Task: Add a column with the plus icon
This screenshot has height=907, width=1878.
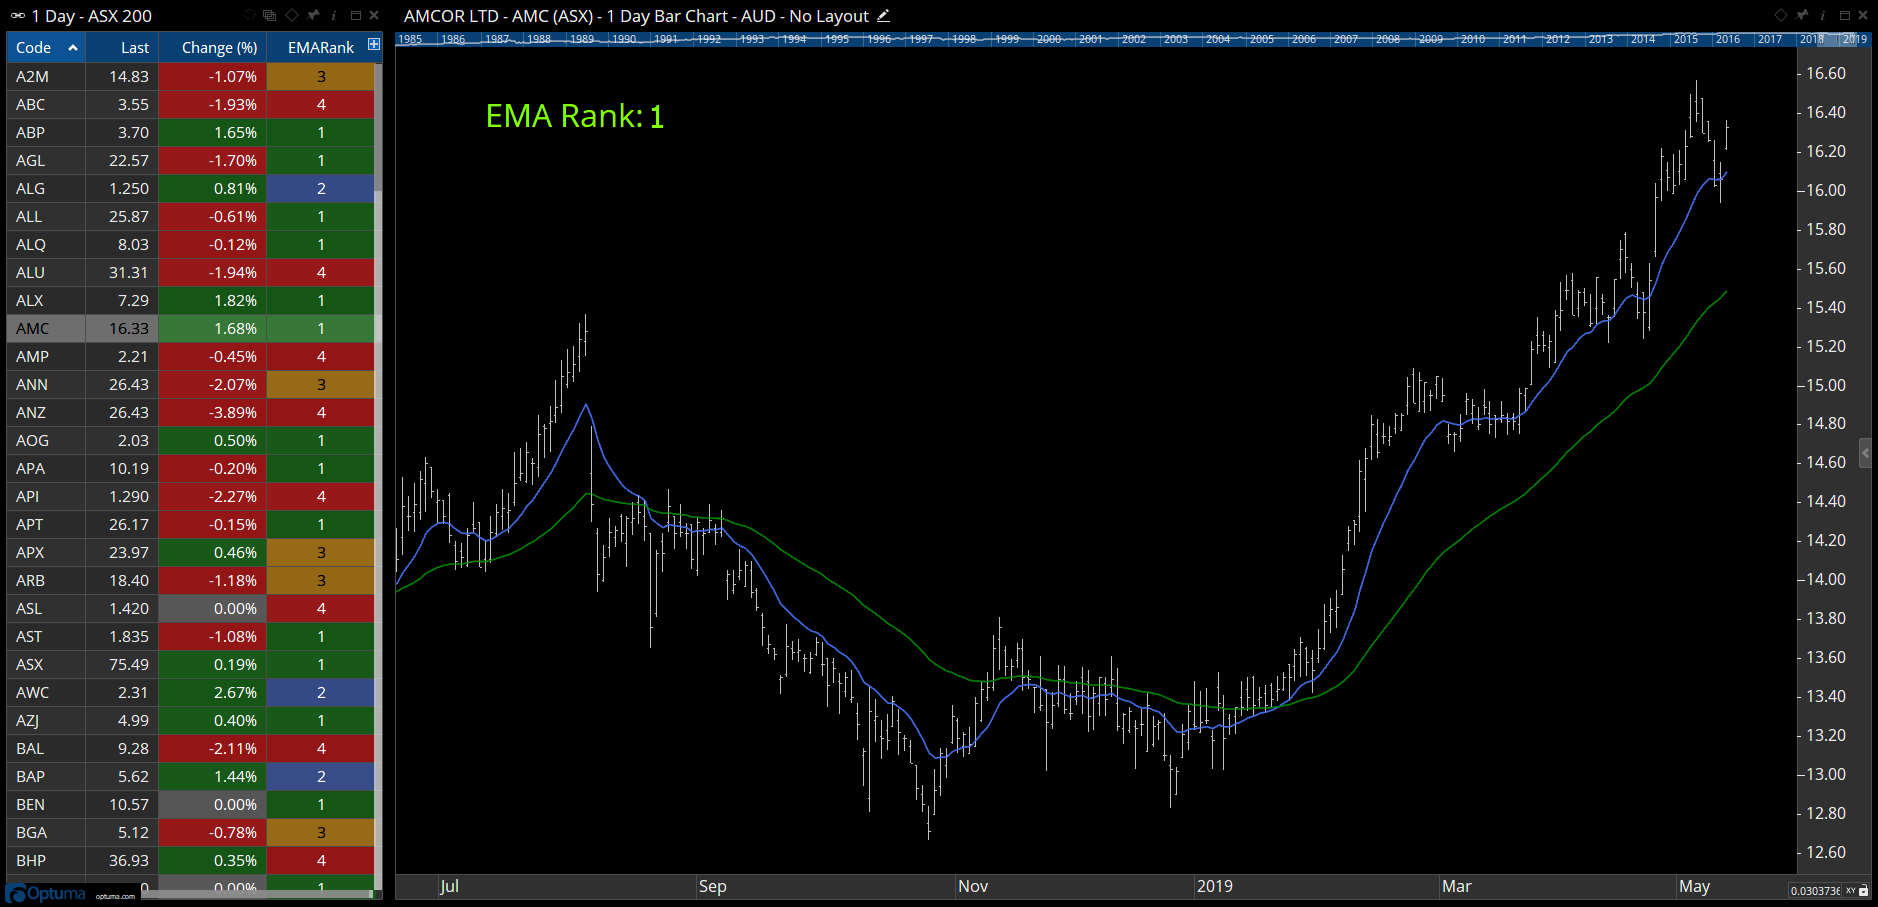Action: click(x=374, y=45)
